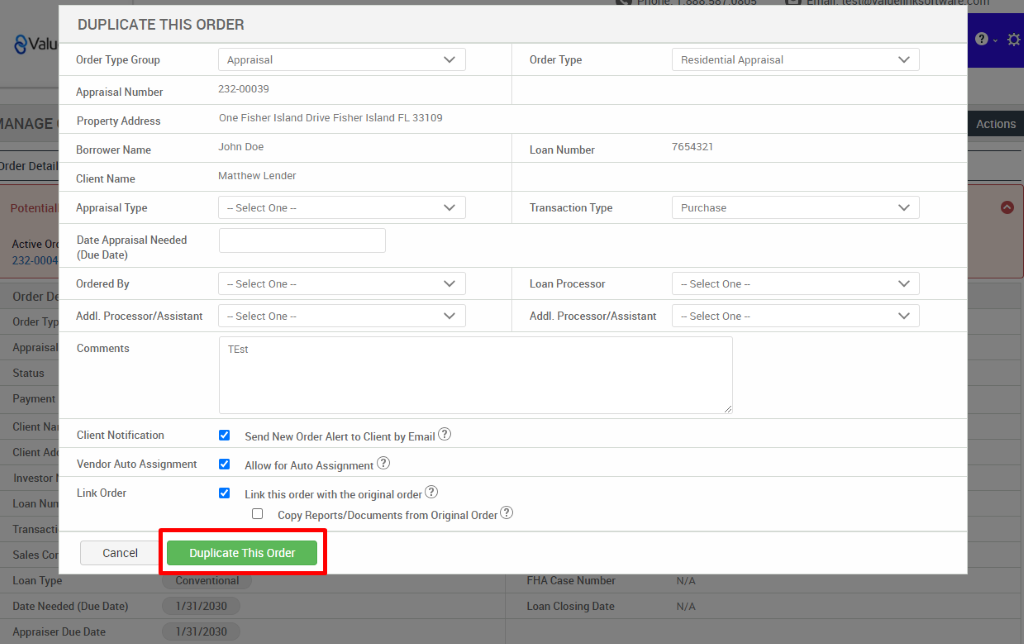The image size is (1024, 644).
Task: Click help icon next to Copy Reports/Documents
Action: coord(506,514)
